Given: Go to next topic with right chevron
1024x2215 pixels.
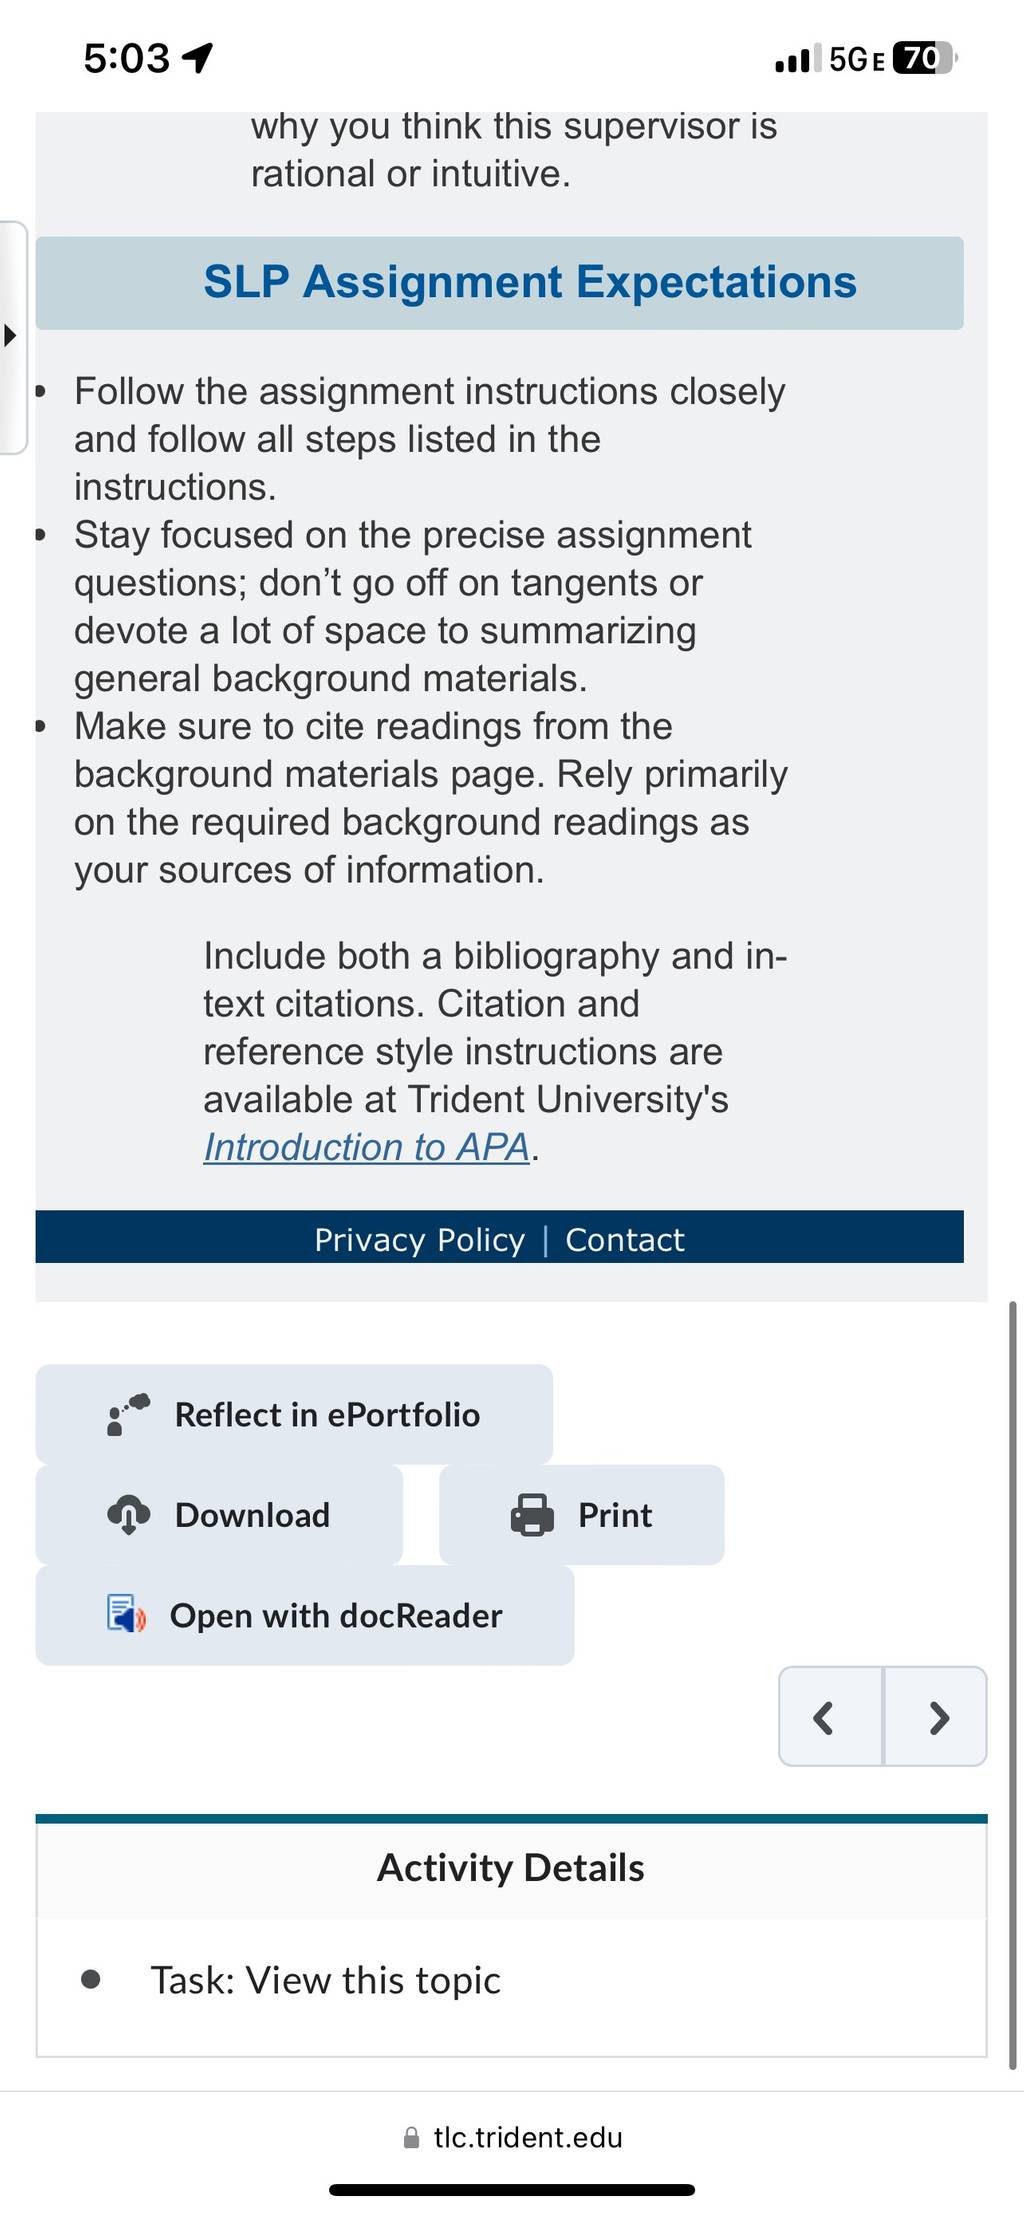Looking at the screenshot, I should click(x=936, y=1717).
